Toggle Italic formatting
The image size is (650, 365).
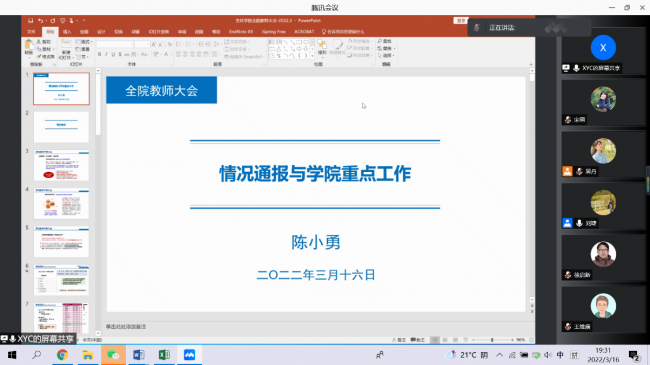coord(106,54)
